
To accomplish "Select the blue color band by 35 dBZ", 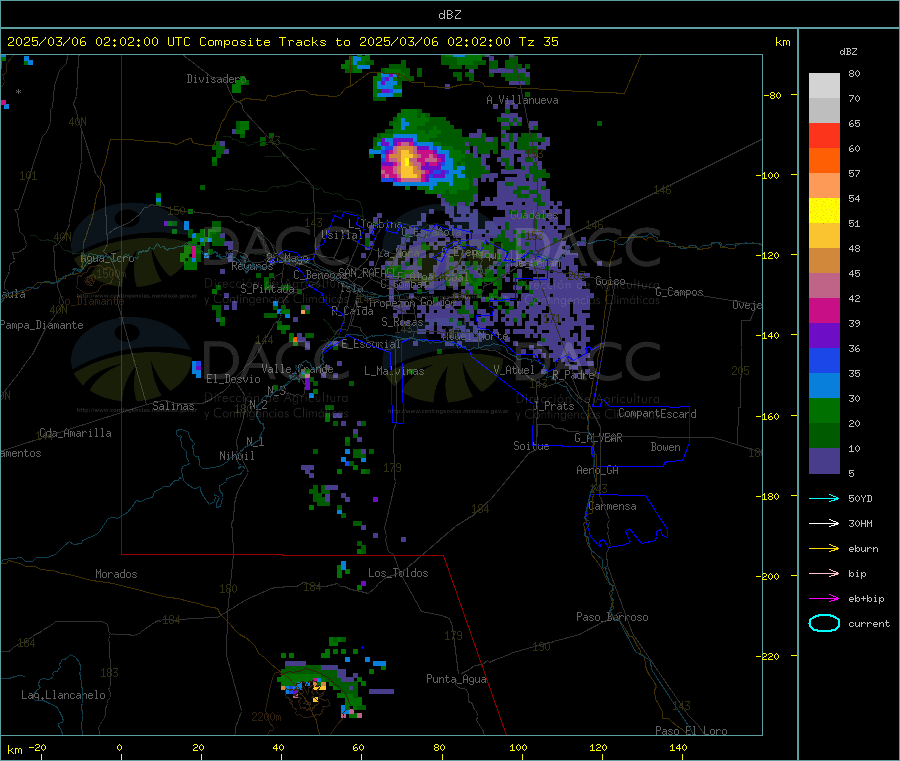I will 824,360.
